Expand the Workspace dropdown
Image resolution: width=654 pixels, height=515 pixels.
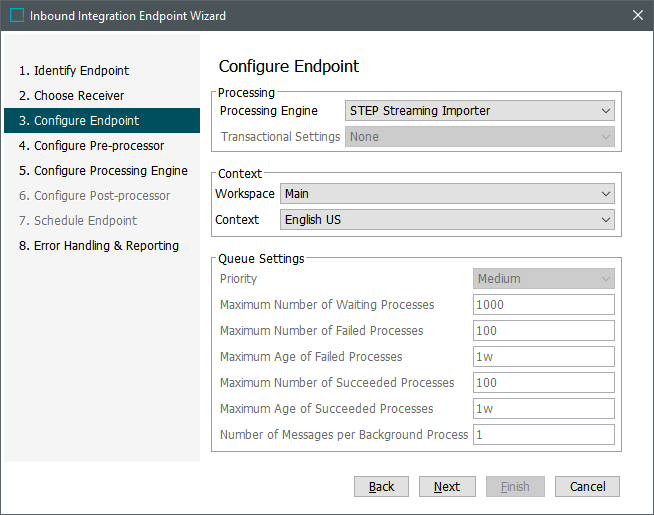click(447, 194)
